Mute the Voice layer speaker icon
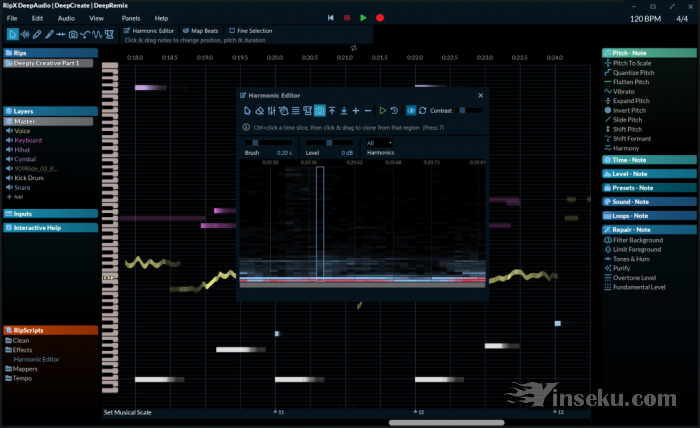The height and width of the screenshot is (428, 700). [9, 131]
